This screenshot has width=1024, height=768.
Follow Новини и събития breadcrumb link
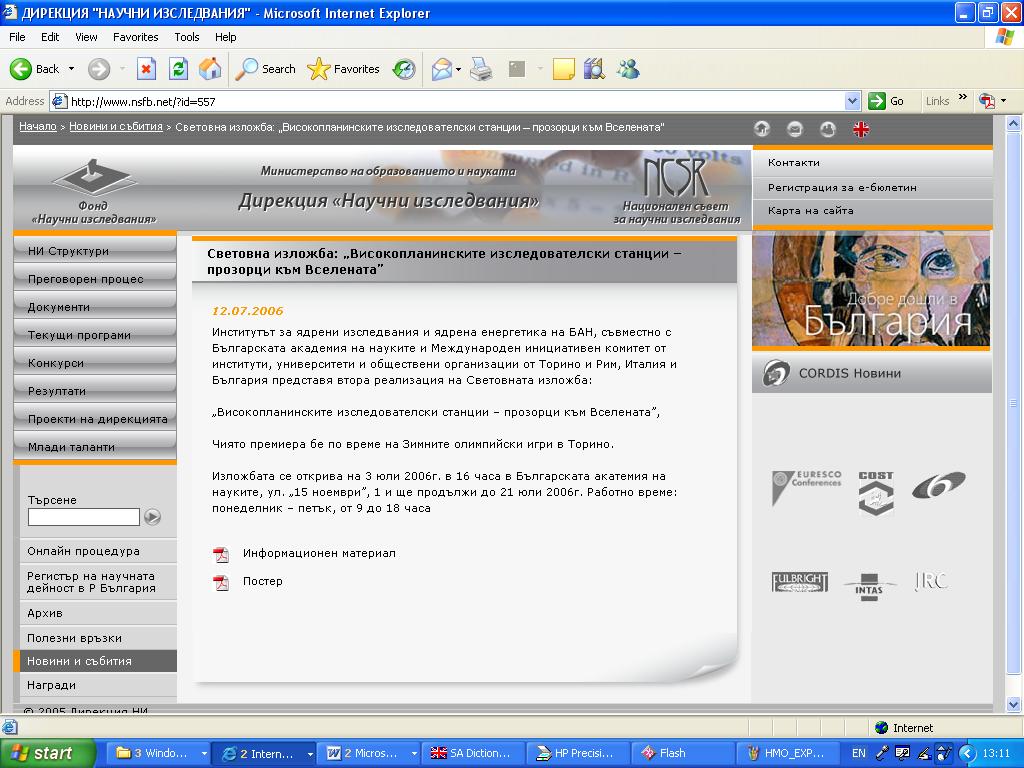pyautogui.click(x=116, y=127)
